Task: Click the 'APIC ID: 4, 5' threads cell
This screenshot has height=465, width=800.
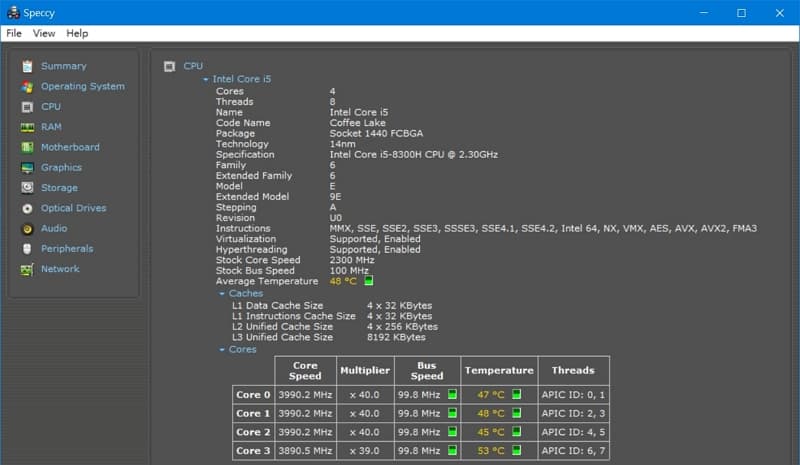Action: pos(573,432)
